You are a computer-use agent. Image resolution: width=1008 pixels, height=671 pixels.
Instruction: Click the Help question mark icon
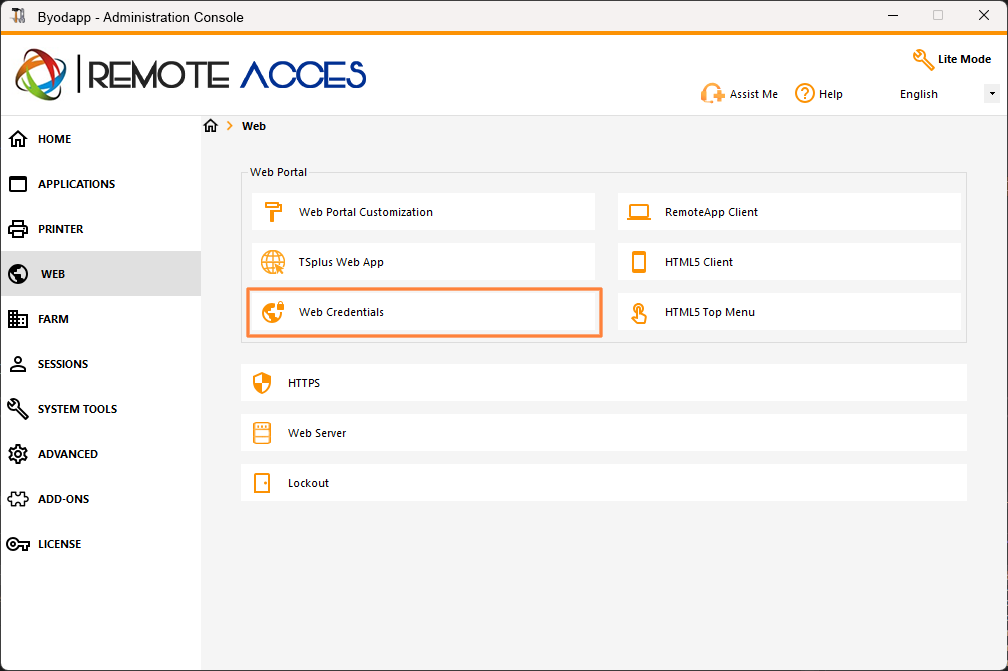tap(805, 94)
